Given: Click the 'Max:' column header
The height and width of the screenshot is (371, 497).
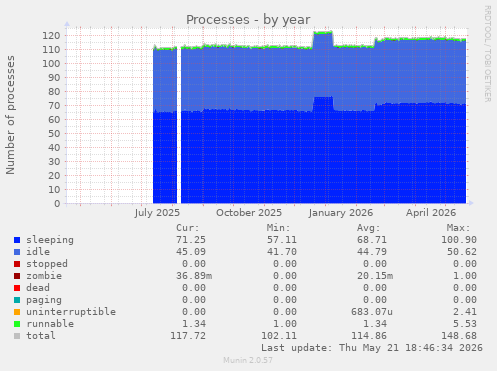Looking at the screenshot, I should tap(458, 228).
